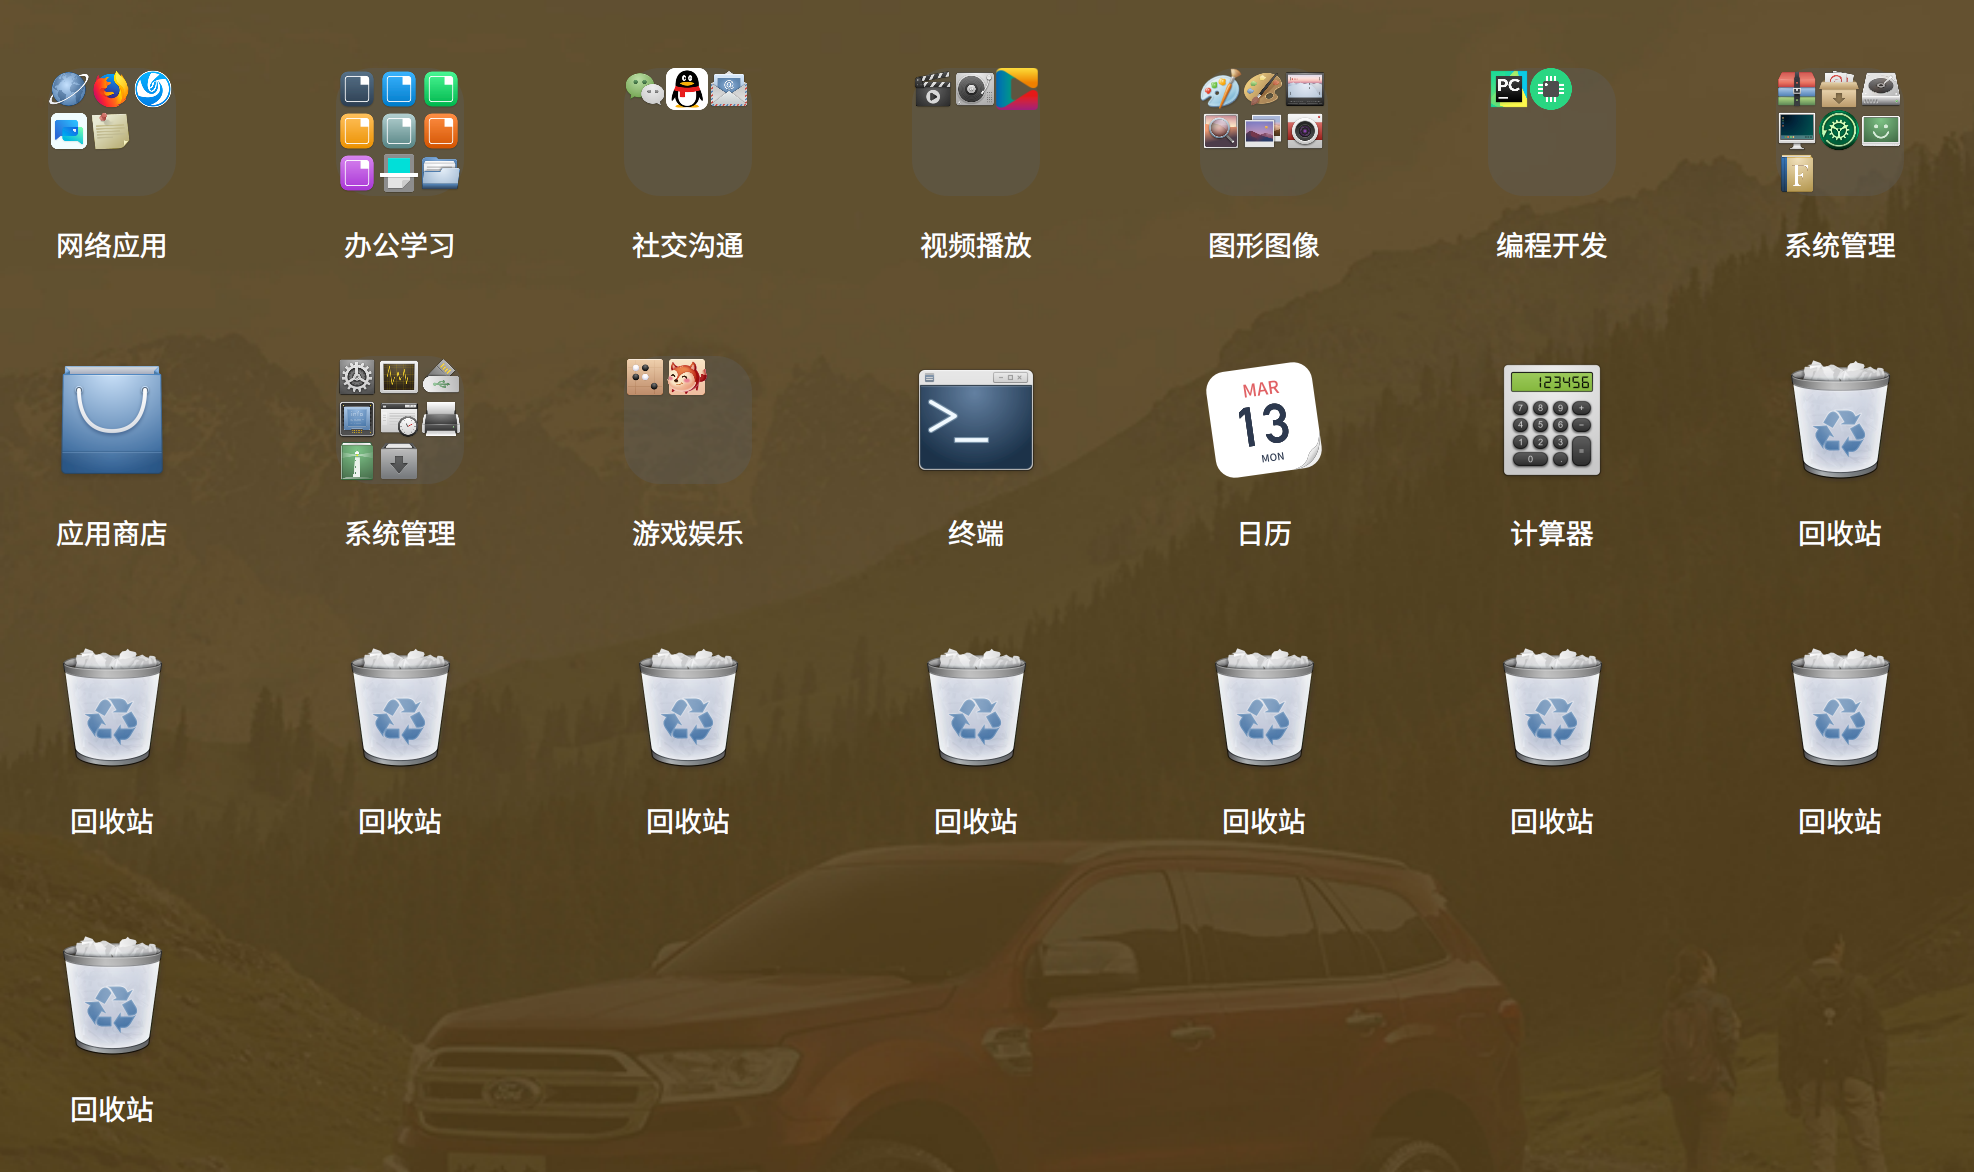The height and width of the screenshot is (1172, 1974).
Task: Open the leftmost 回收站 in the third row
Action: click(111, 708)
